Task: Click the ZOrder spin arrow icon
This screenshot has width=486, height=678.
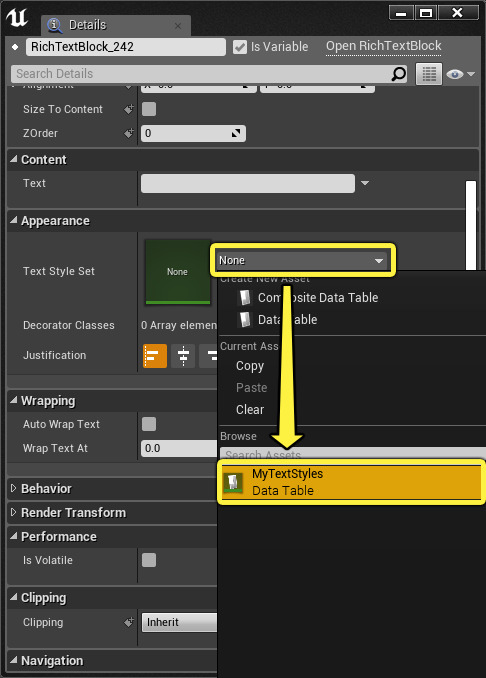Action: (236, 133)
